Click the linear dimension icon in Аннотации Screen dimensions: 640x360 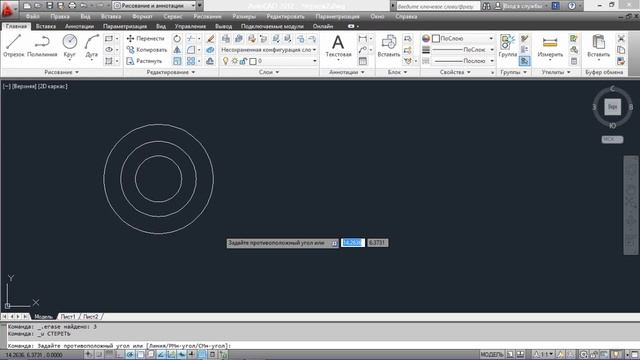point(362,38)
